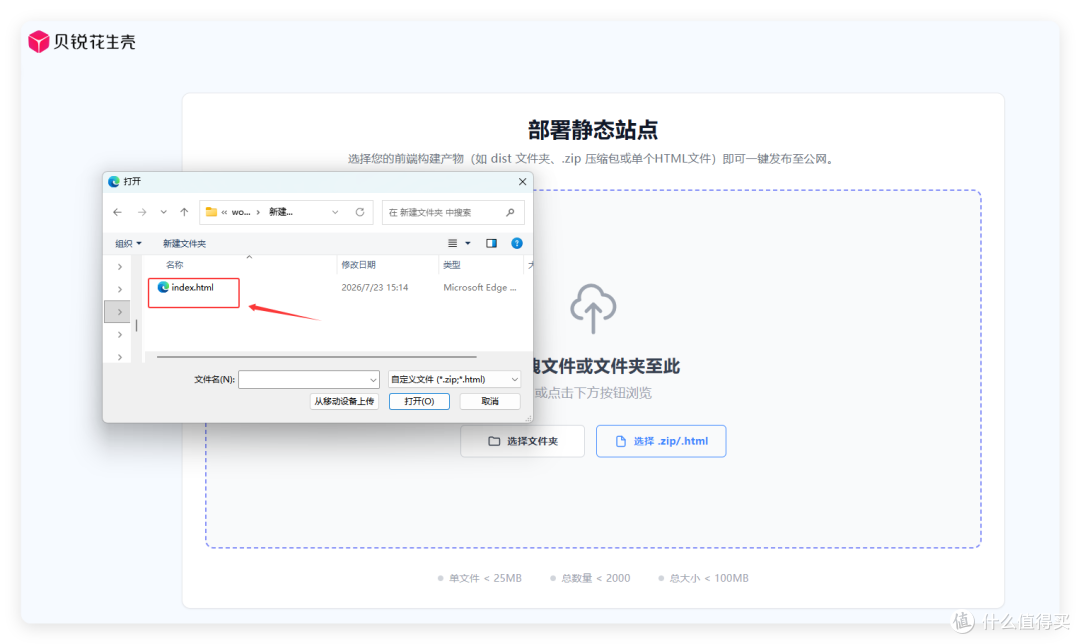Click the cloud upload icon
Screen dimensions: 1080x644
593,308
